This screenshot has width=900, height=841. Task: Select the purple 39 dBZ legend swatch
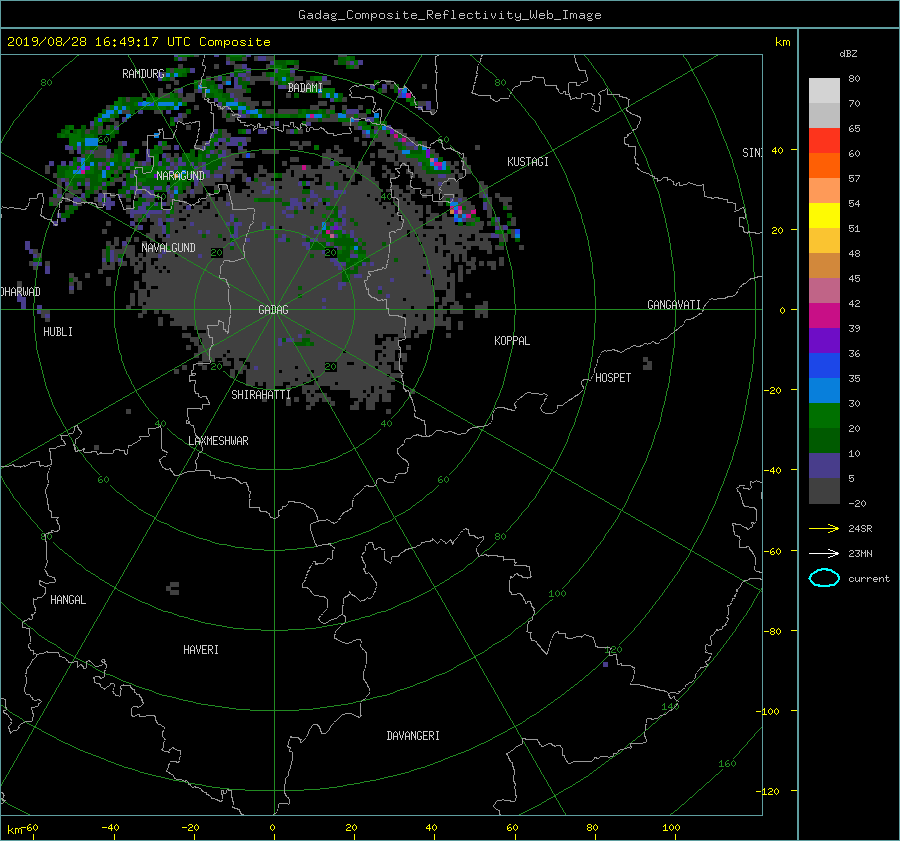point(824,340)
